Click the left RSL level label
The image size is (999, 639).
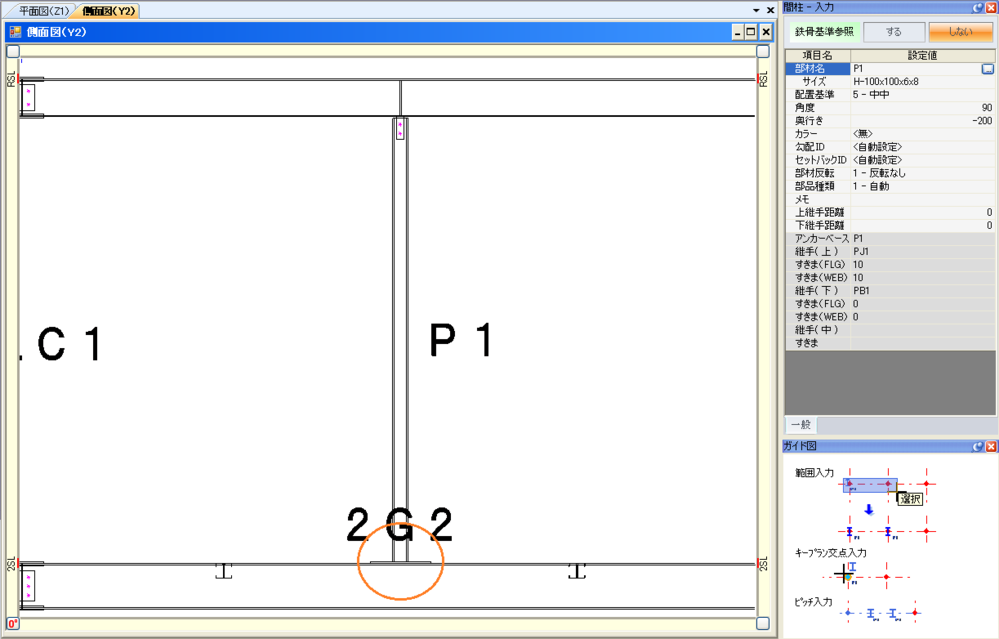pos(11,80)
